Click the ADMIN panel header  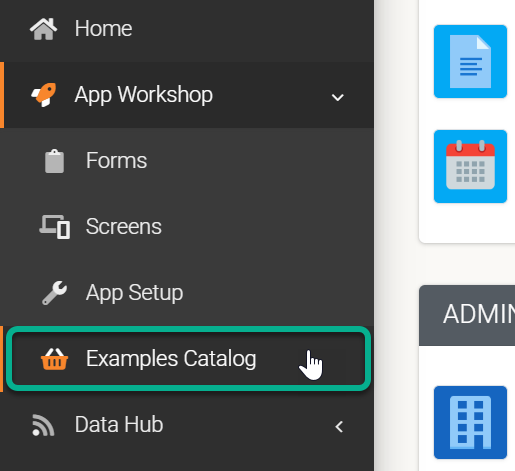[467, 315]
